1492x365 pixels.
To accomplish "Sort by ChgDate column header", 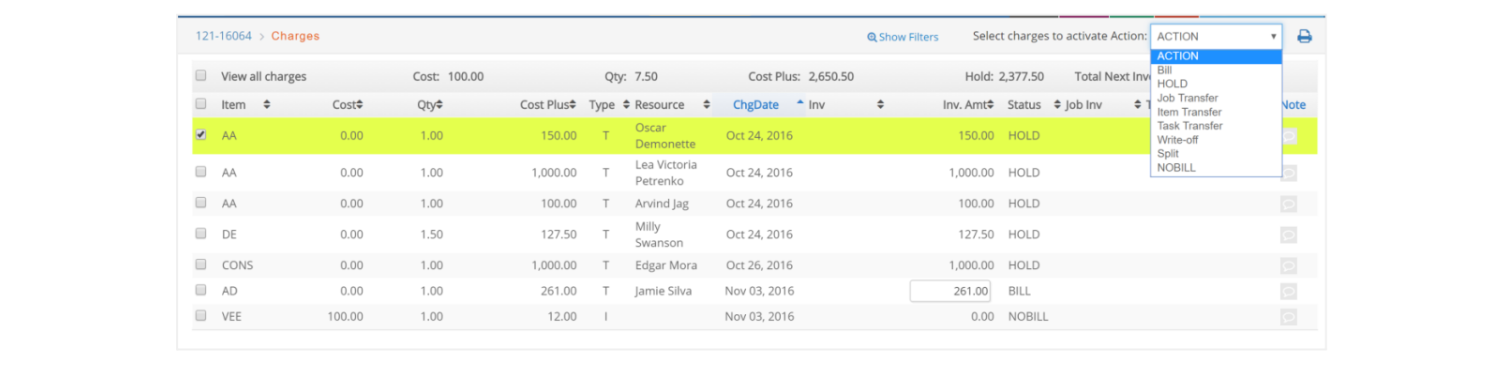I will point(756,105).
